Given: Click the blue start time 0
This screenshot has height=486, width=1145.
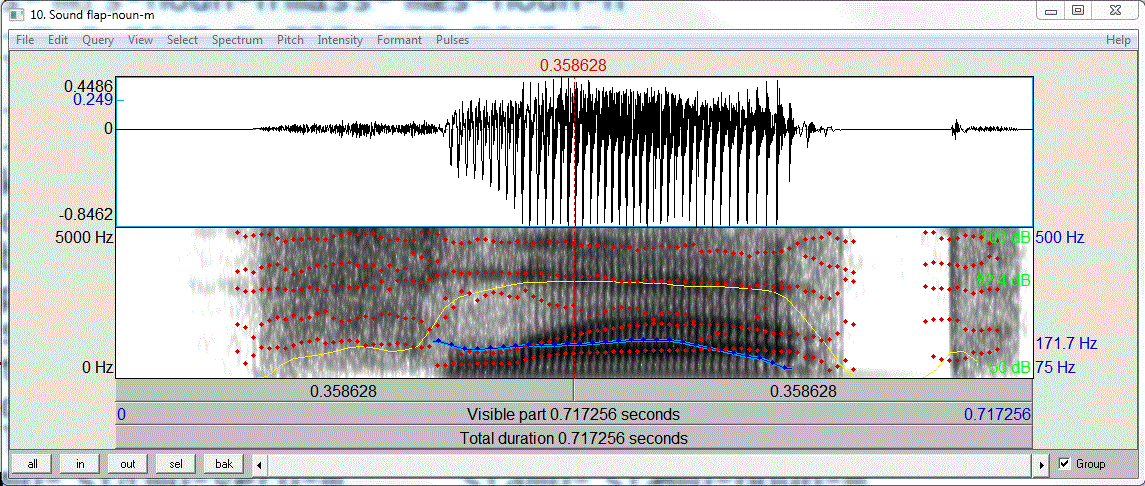Looking at the screenshot, I should (x=121, y=414).
